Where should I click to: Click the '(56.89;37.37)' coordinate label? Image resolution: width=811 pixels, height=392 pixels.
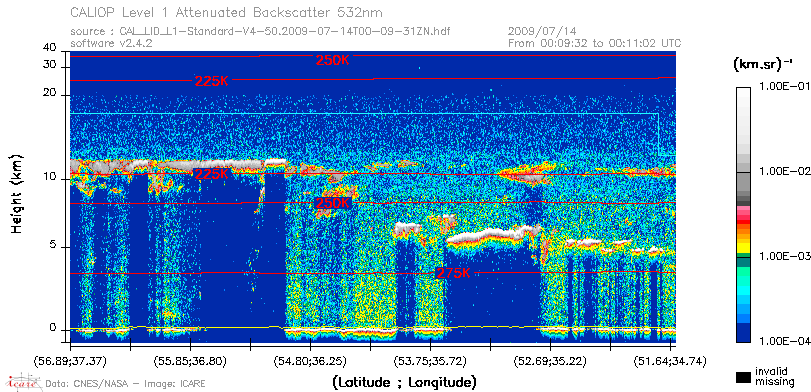pyautogui.click(x=70, y=361)
